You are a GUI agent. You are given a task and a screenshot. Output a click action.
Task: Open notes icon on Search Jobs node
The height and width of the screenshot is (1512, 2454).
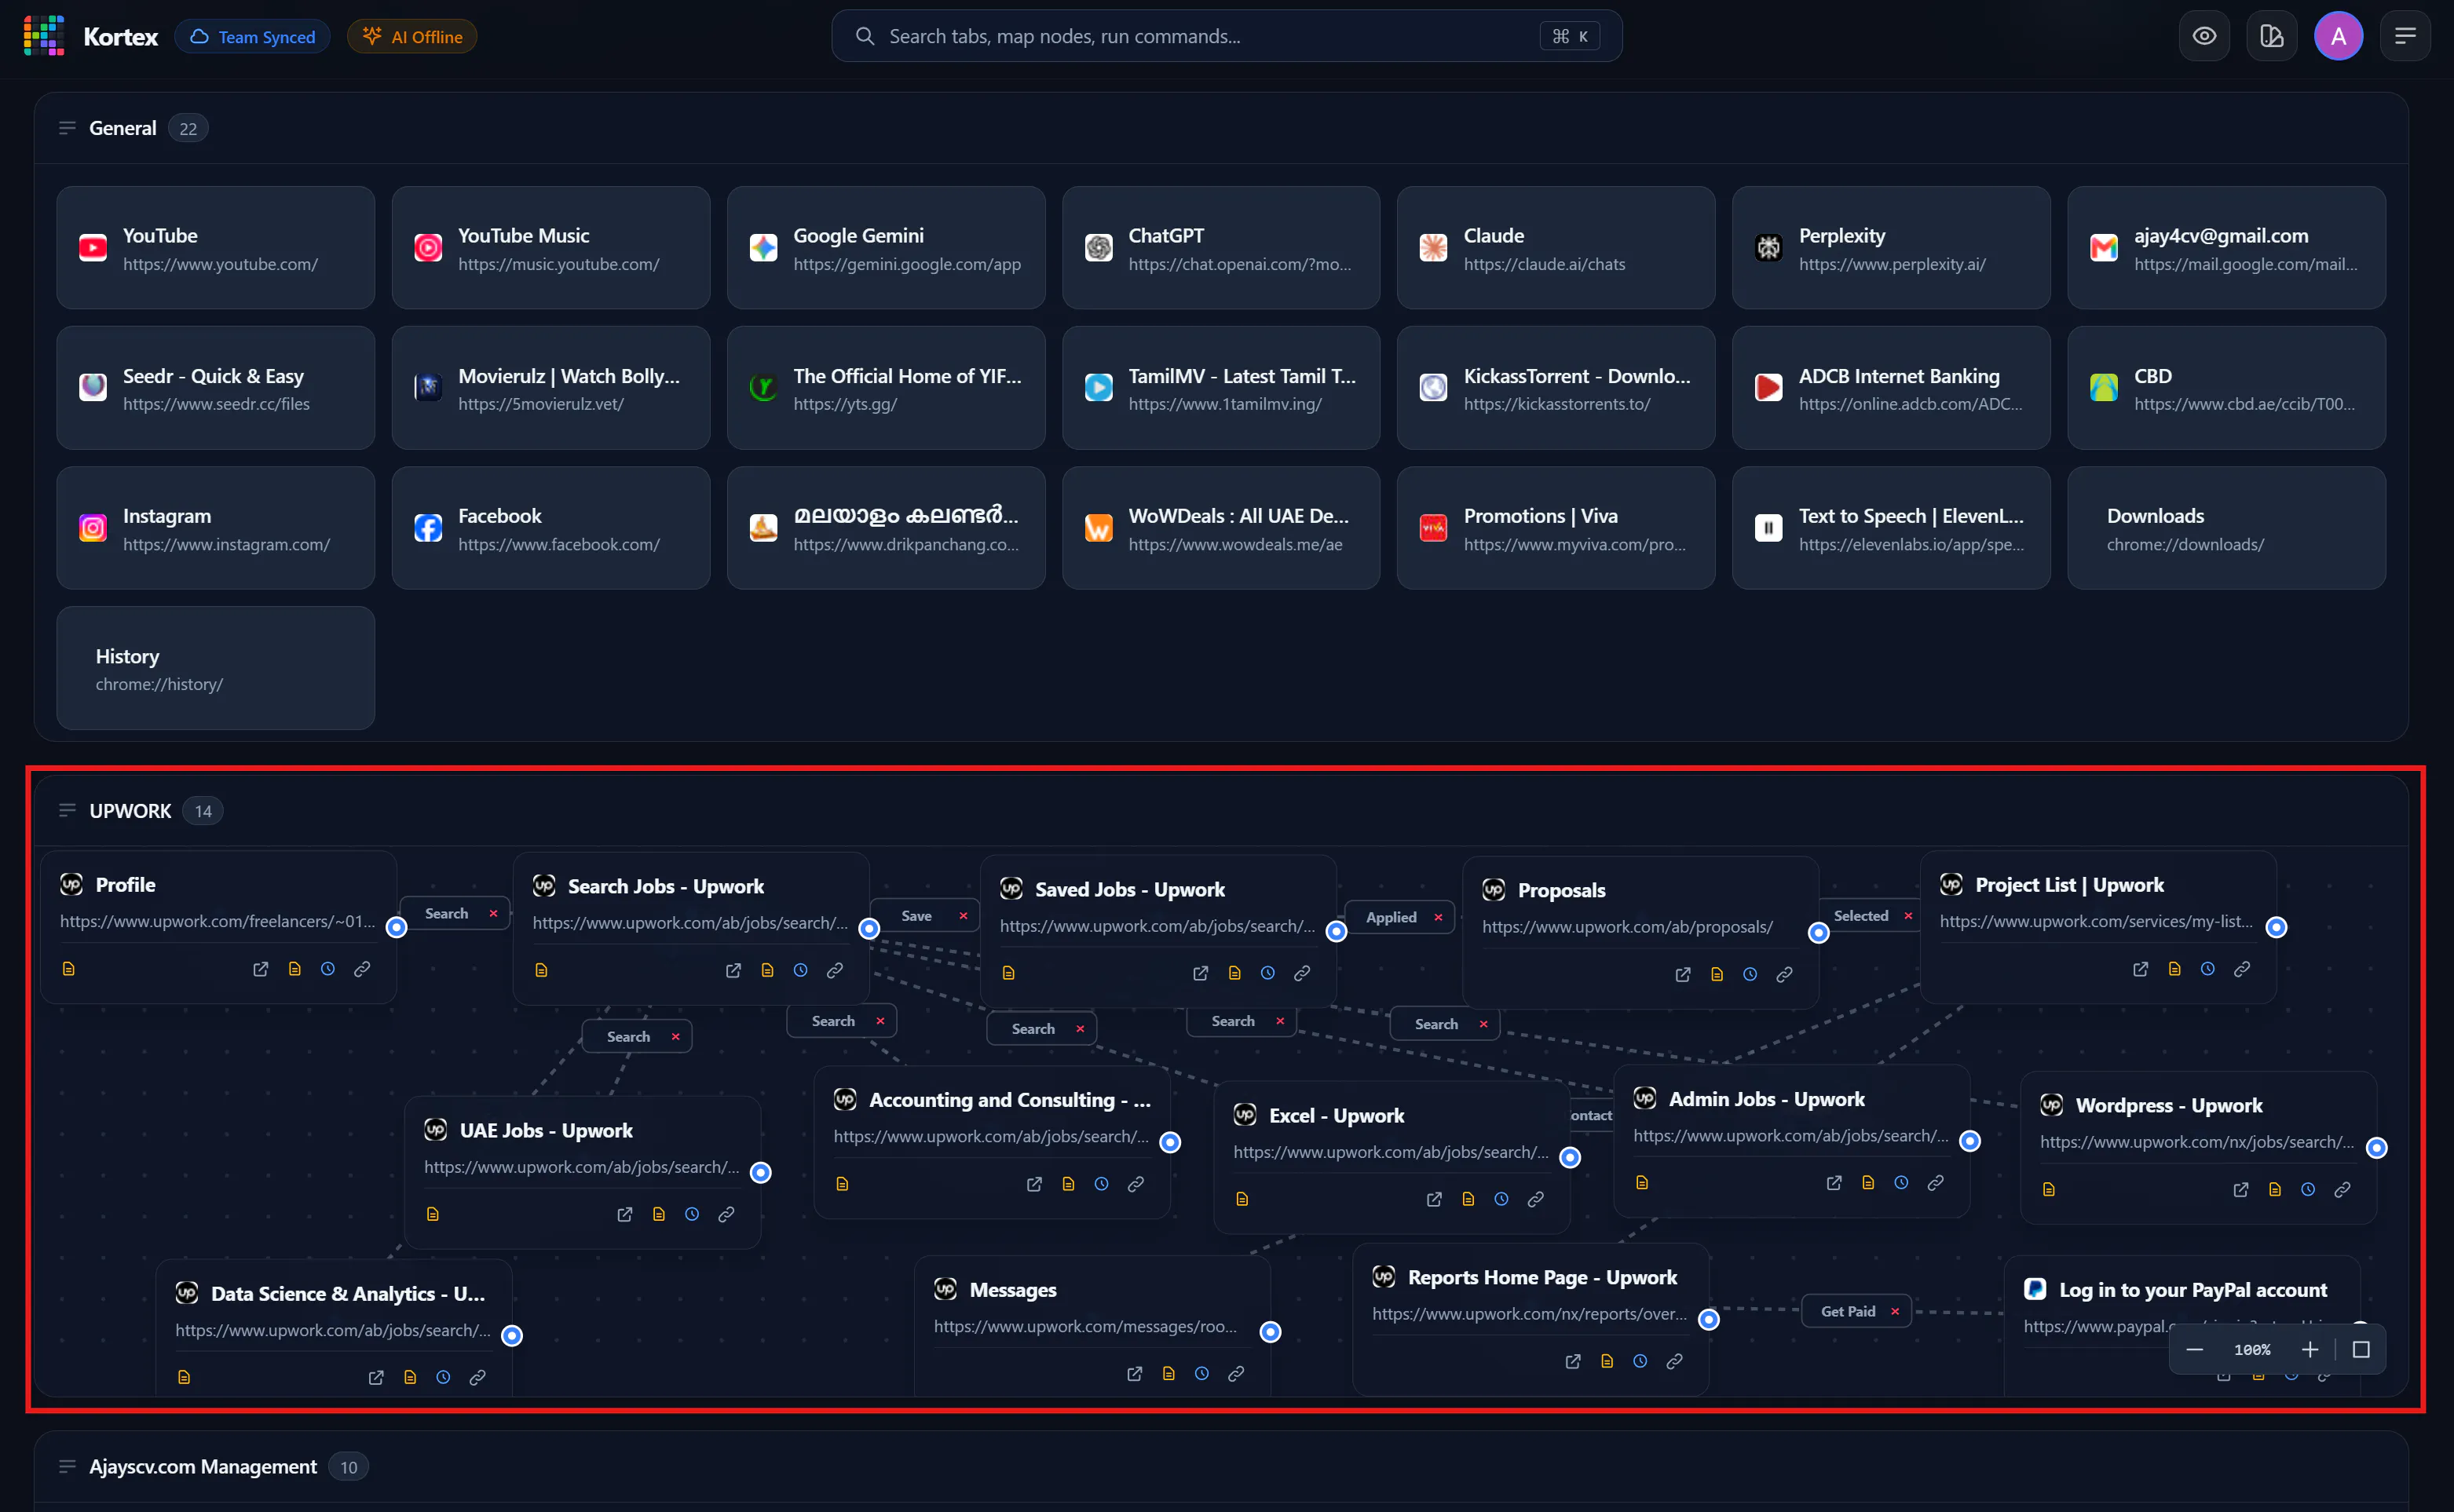(767, 970)
